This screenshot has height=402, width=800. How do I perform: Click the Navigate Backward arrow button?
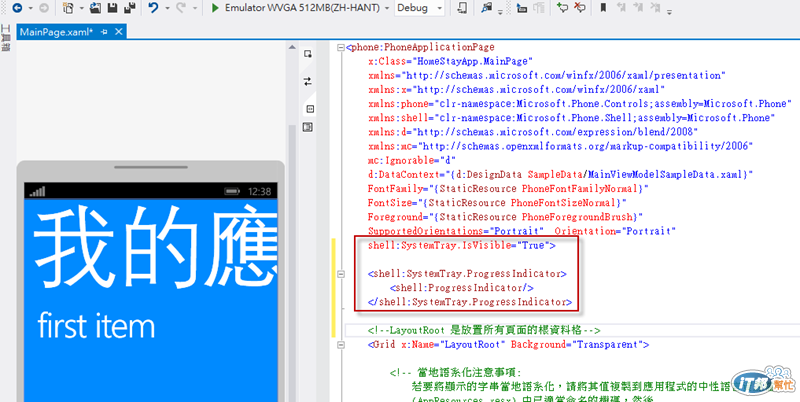point(17,8)
